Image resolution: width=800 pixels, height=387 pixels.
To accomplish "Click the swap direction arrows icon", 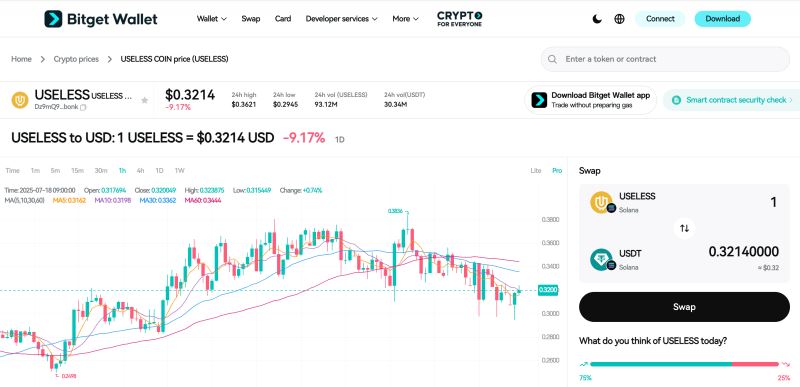I will 685,228.
